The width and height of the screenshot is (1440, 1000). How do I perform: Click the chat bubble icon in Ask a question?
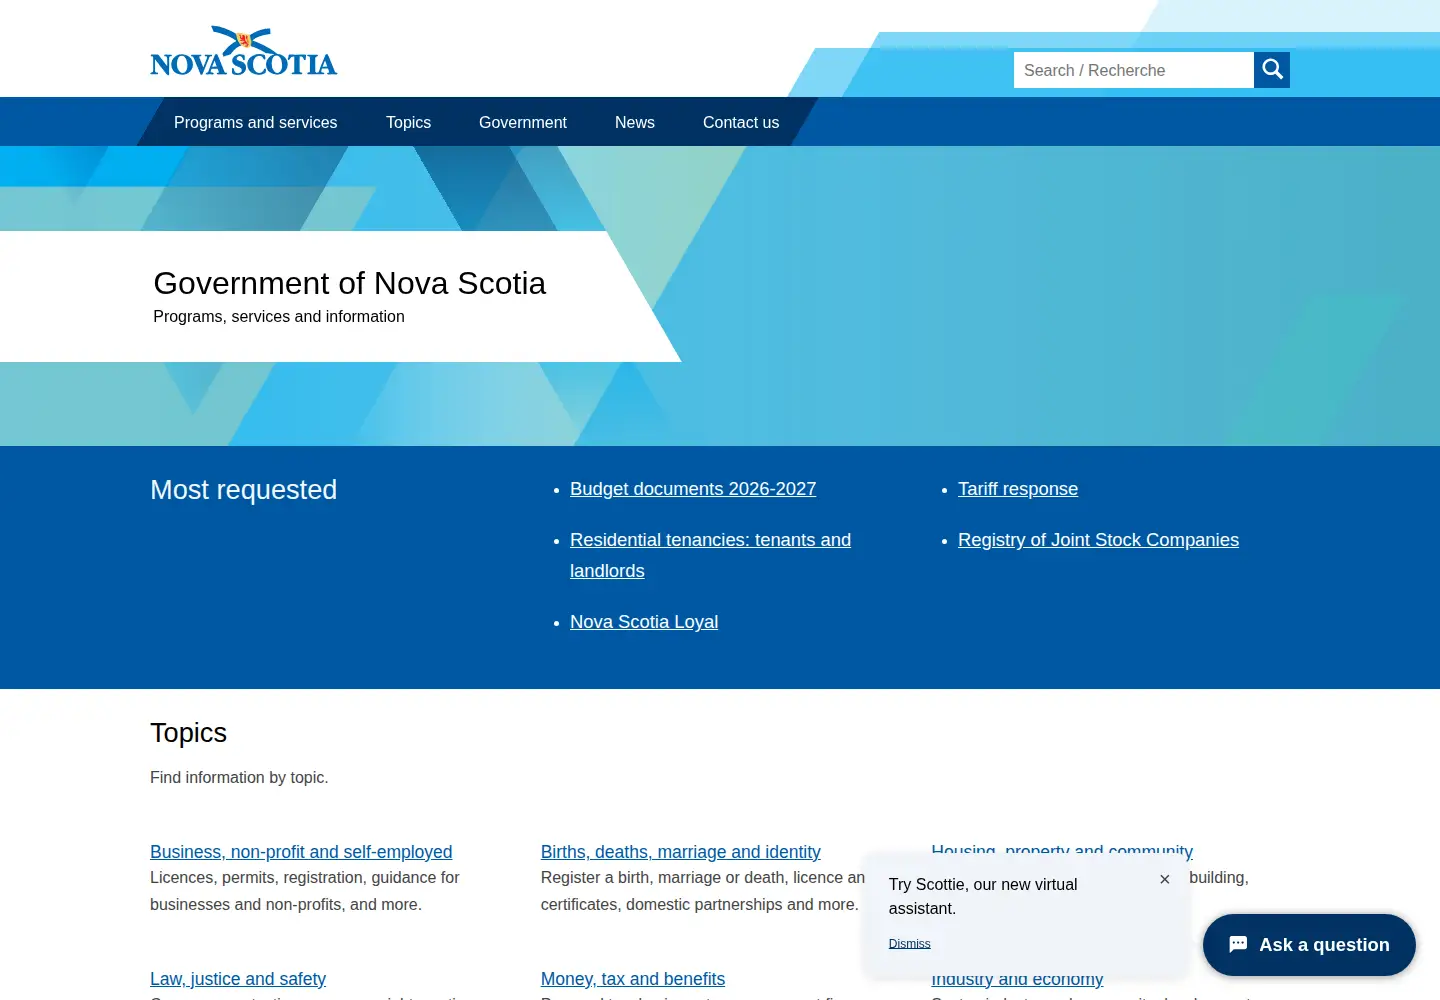pos(1238,945)
